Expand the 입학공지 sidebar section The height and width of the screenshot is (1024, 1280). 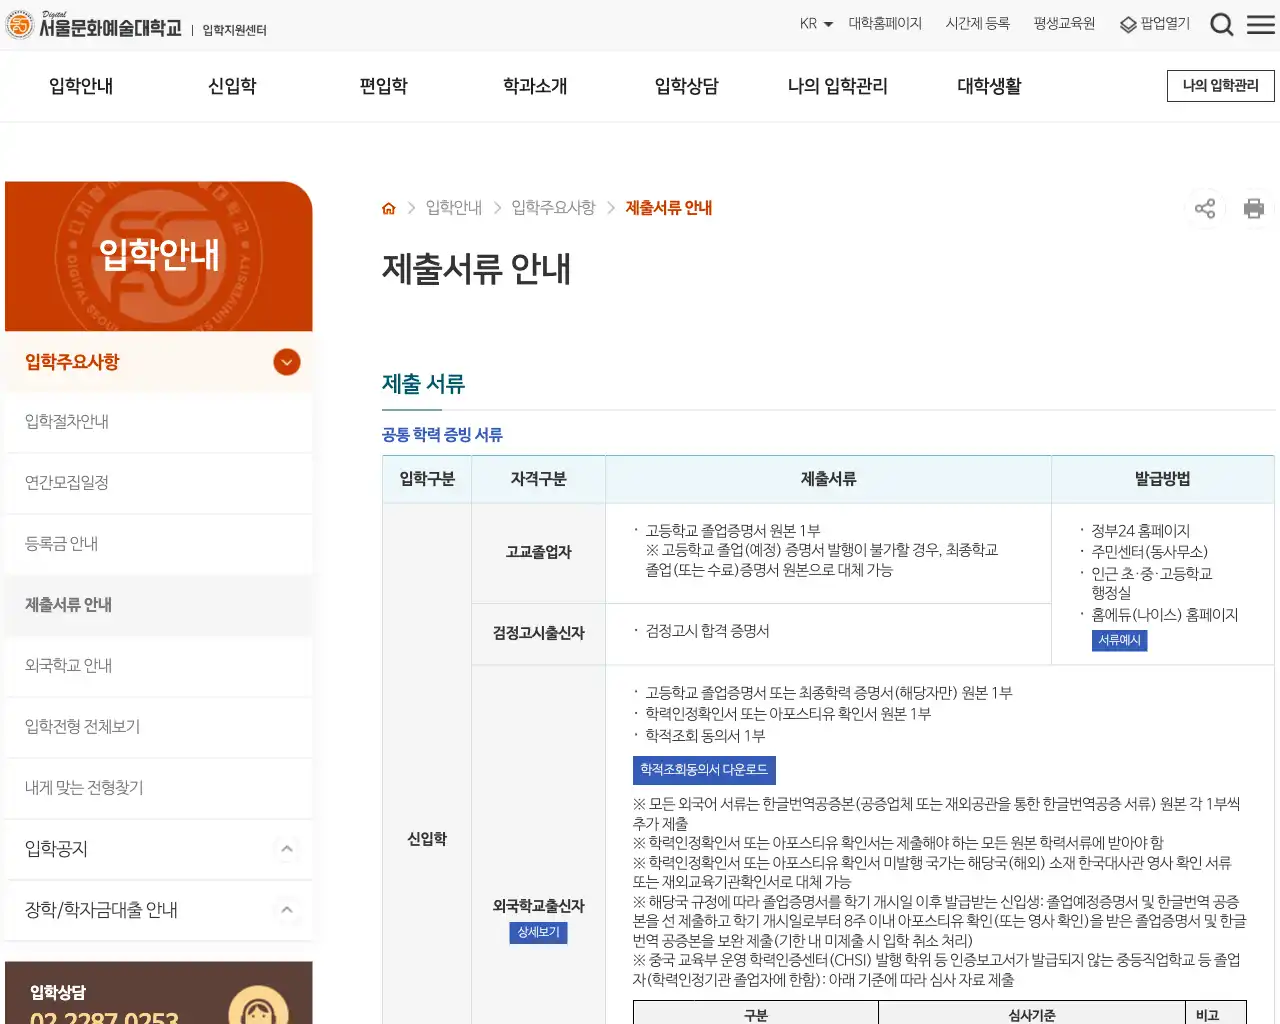point(287,849)
